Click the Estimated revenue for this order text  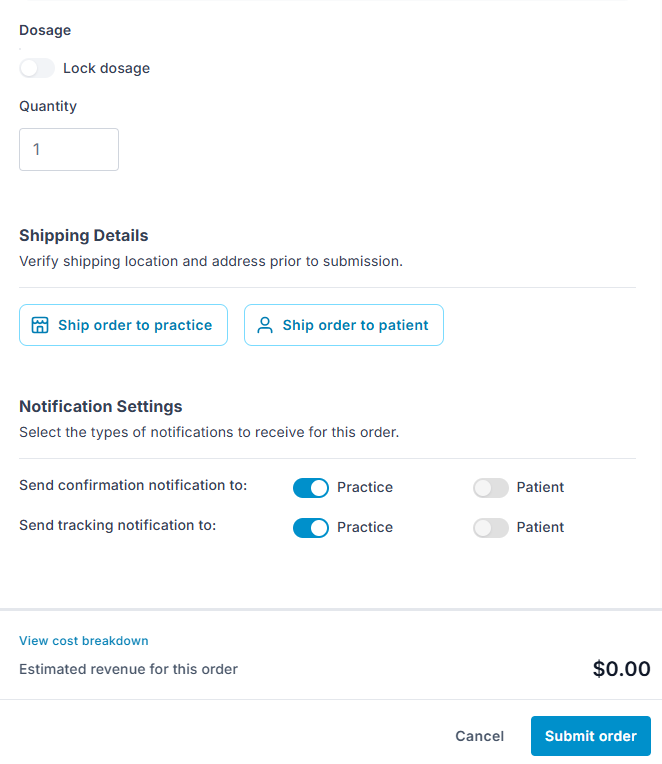click(x=129, y=669)
